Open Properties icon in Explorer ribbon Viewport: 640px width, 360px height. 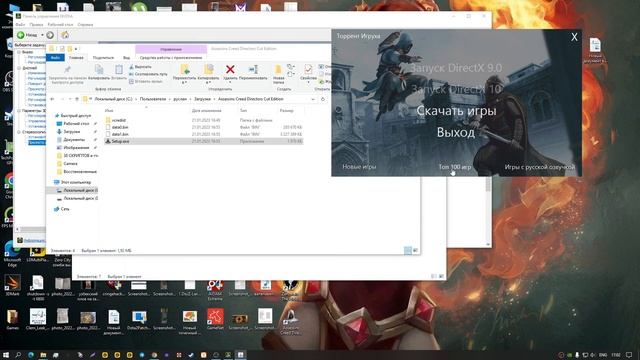[308, 69]
